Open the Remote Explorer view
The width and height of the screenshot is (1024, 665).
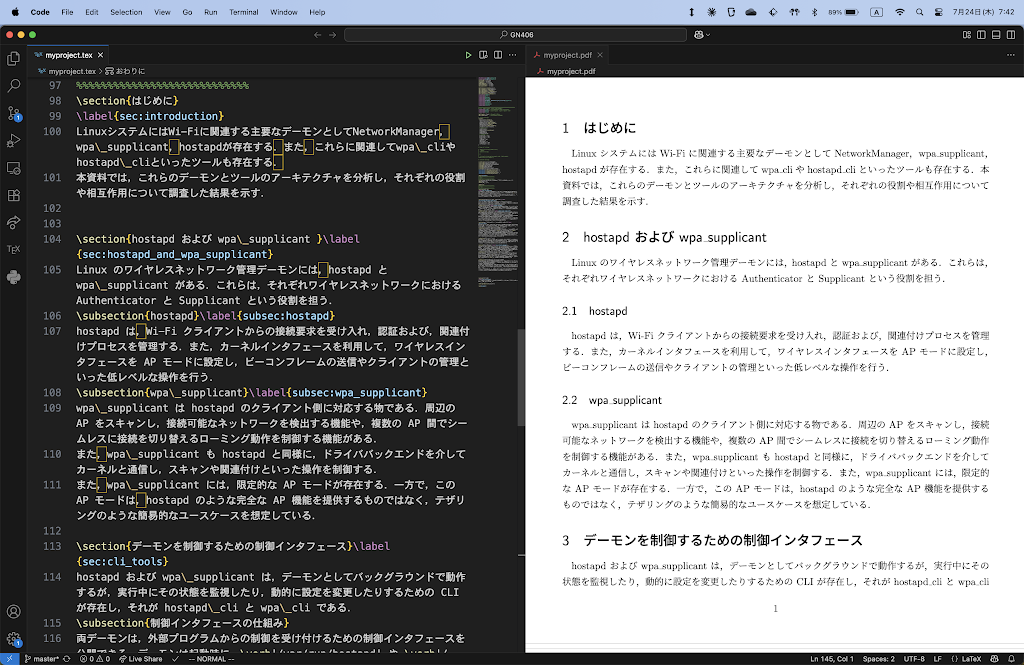(x=13, y=168)
